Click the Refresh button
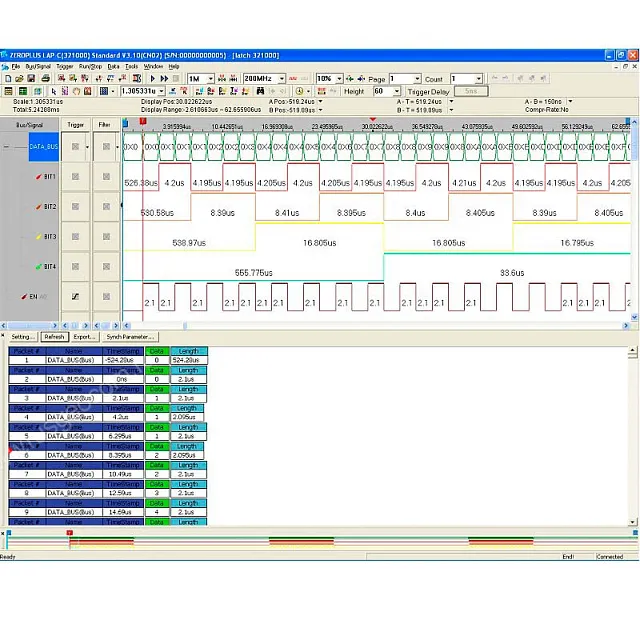 [x=54, y=337]
